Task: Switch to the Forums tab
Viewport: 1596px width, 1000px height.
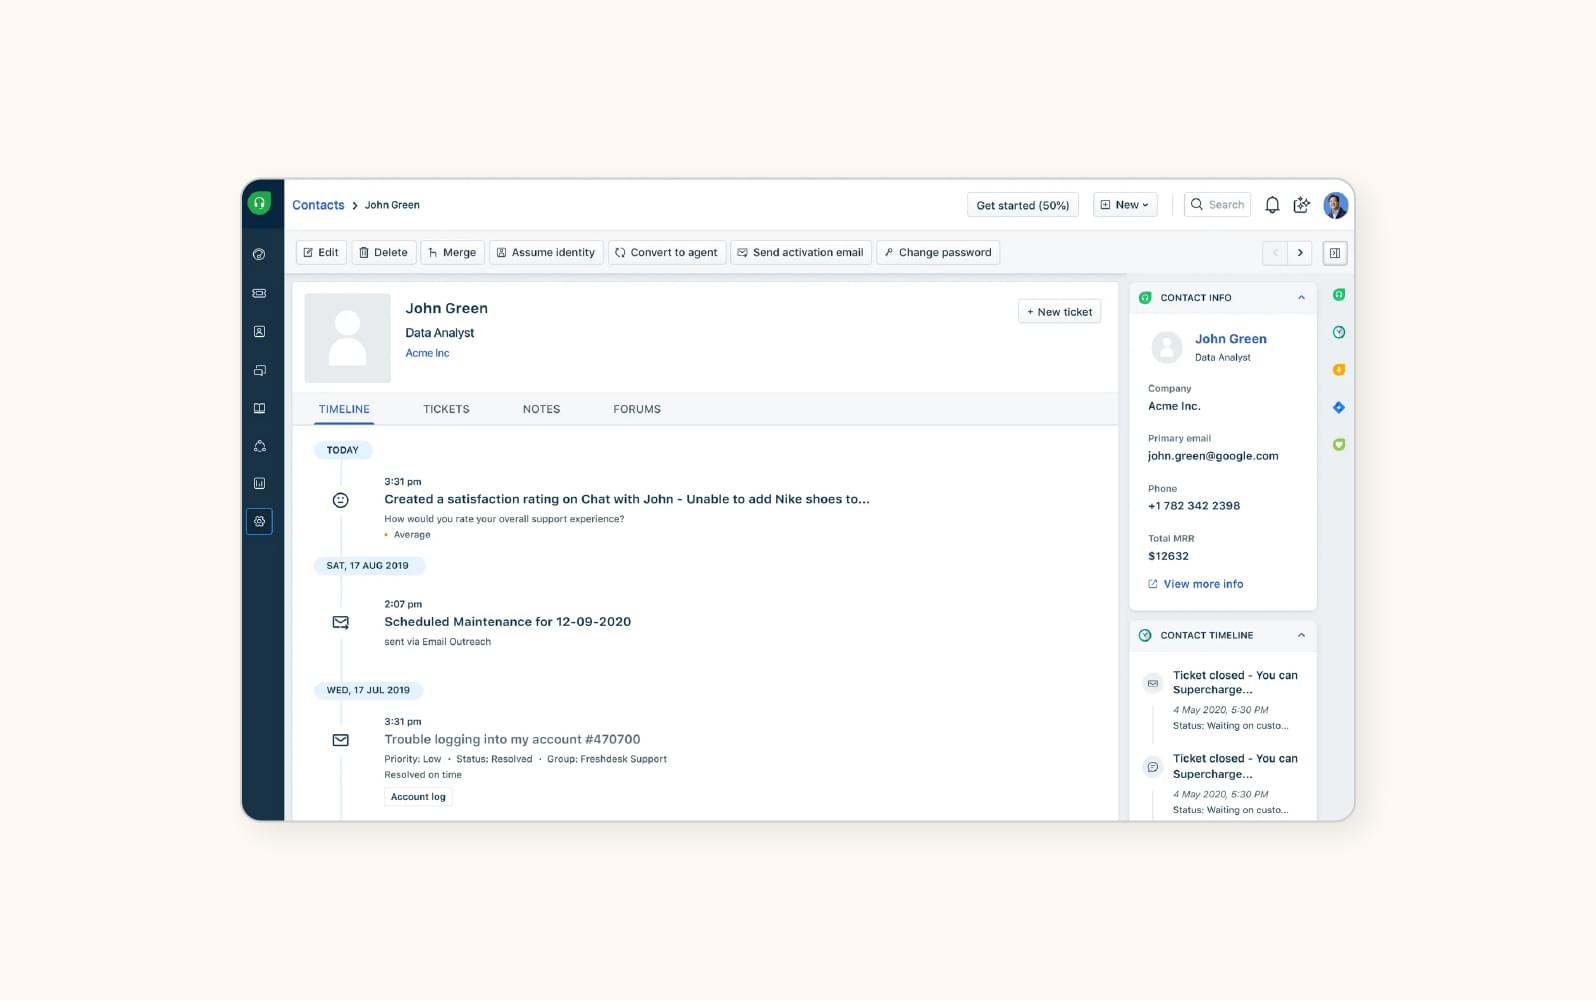Action: pyautogui.click(x=637, y=409)
